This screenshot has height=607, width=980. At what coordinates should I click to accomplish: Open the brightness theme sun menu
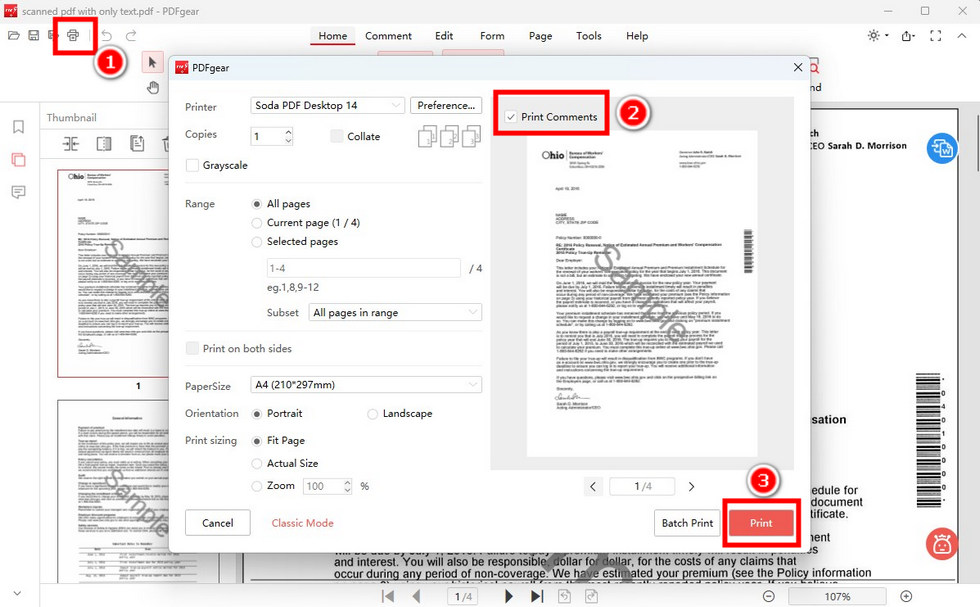878,36
